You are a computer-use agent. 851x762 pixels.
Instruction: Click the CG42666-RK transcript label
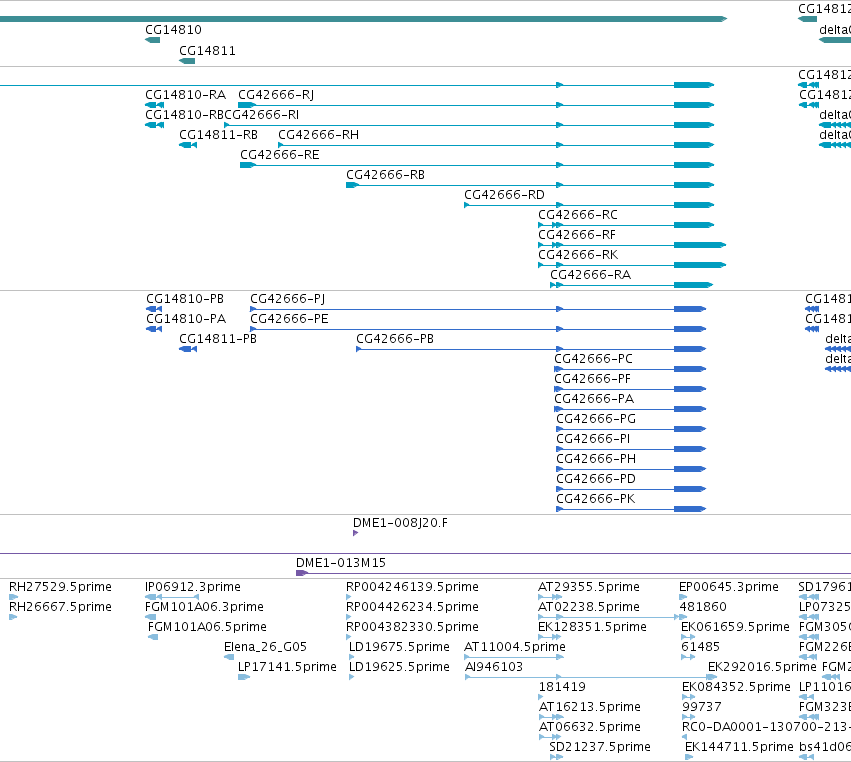click(578, 256)
